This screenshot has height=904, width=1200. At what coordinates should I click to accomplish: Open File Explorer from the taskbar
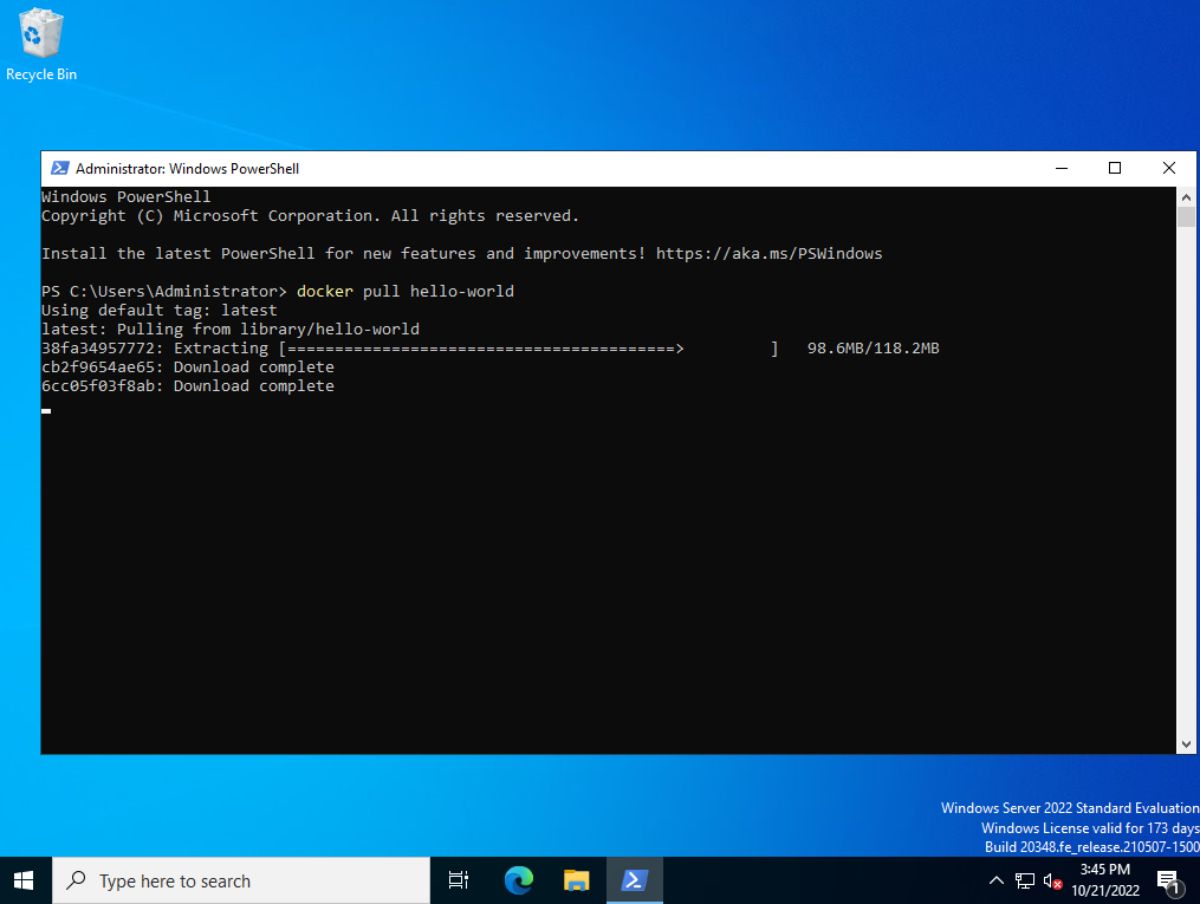click(x=576, y=880)
